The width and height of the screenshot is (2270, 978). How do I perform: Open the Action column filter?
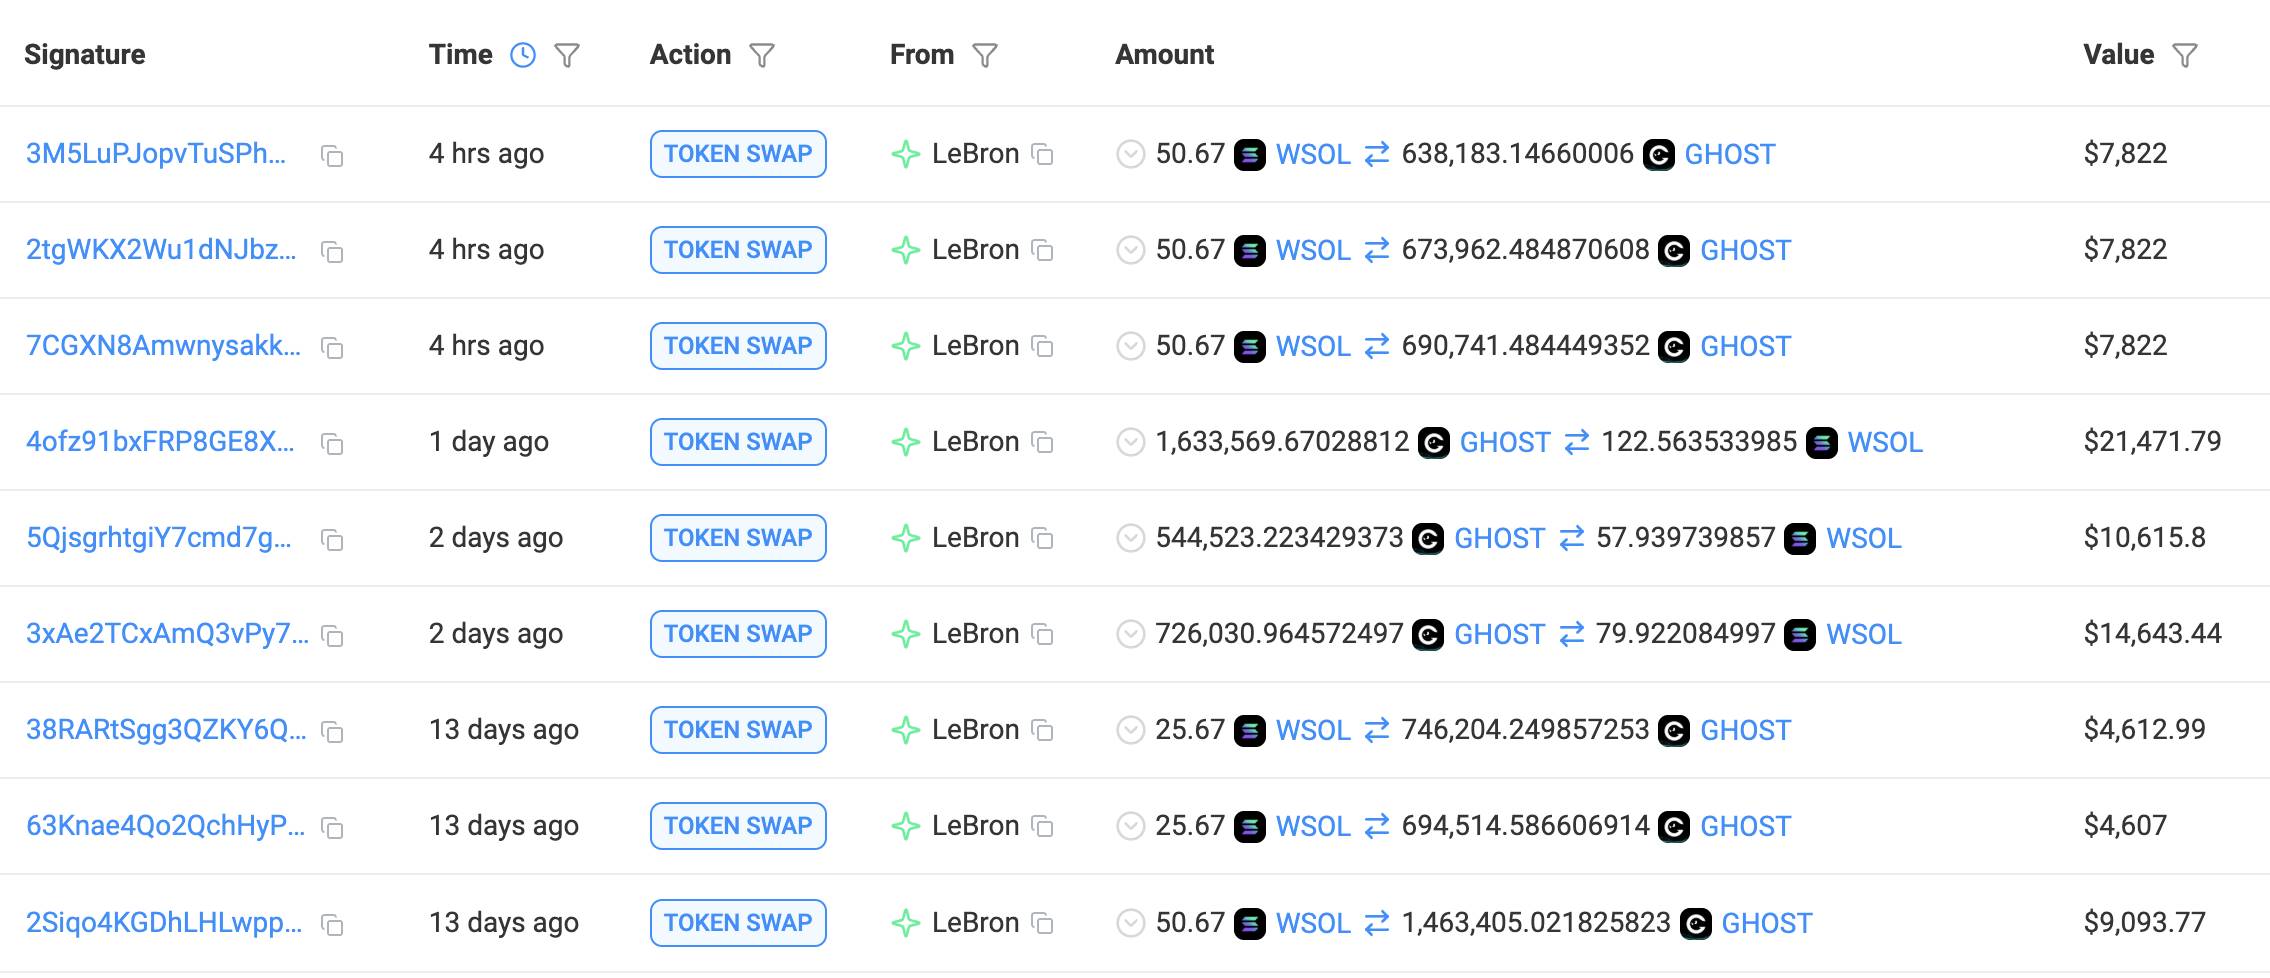tap(762, 55)
